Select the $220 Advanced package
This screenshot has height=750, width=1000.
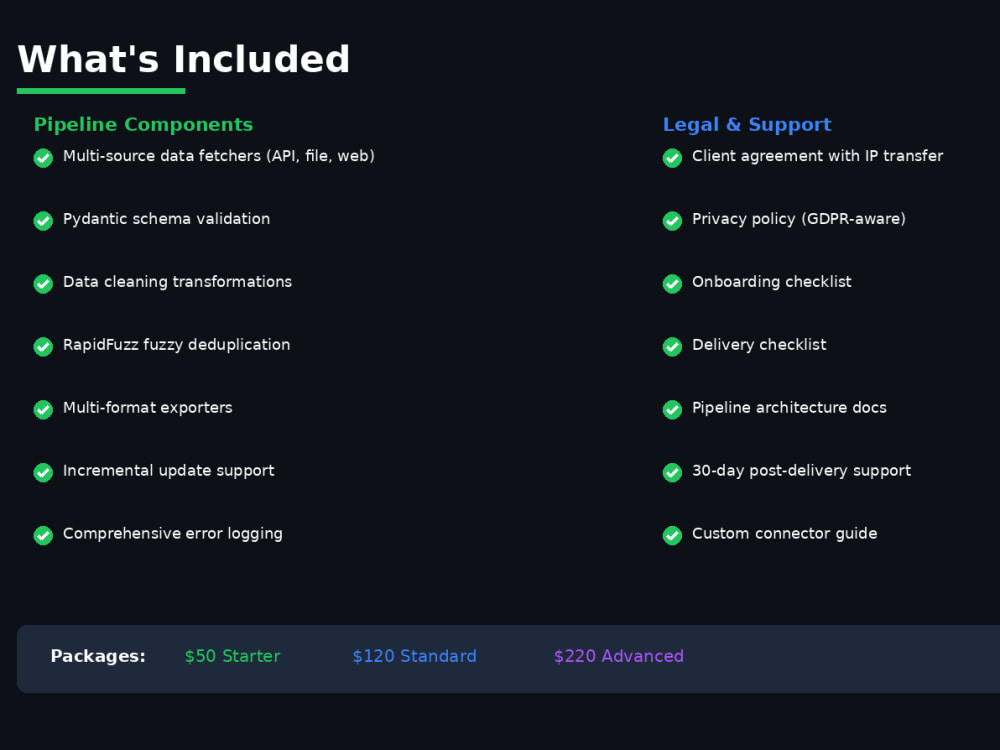coord(619,656)
